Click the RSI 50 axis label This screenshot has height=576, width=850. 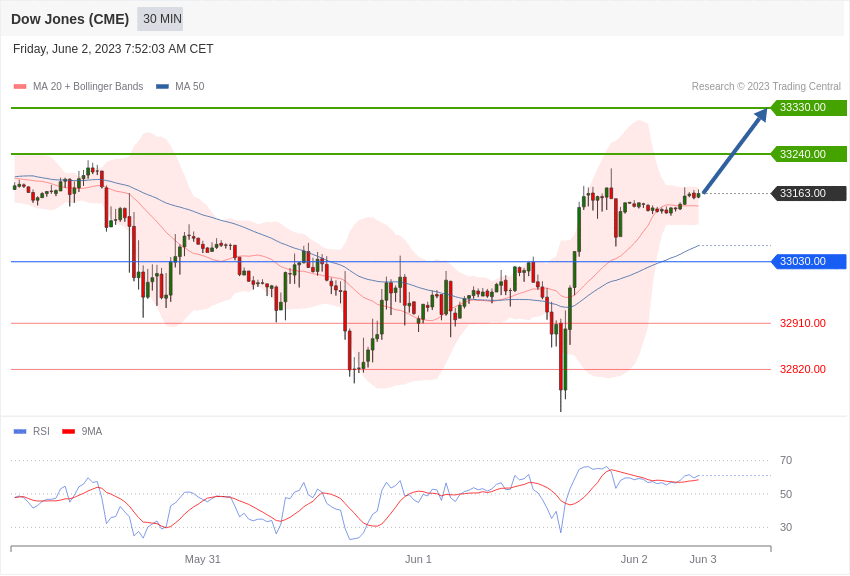coord(785,494)
